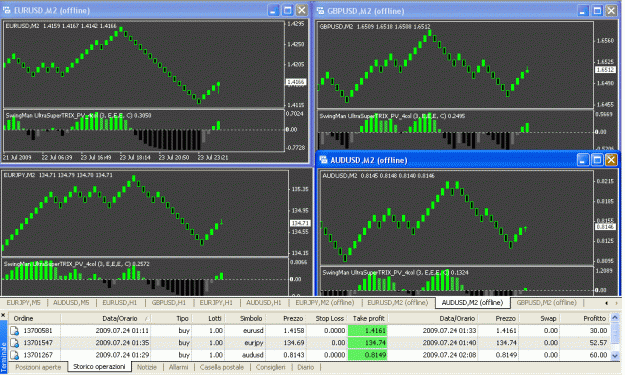
Task: Open the Allarmi tab
Action: (x=178, y=367)
